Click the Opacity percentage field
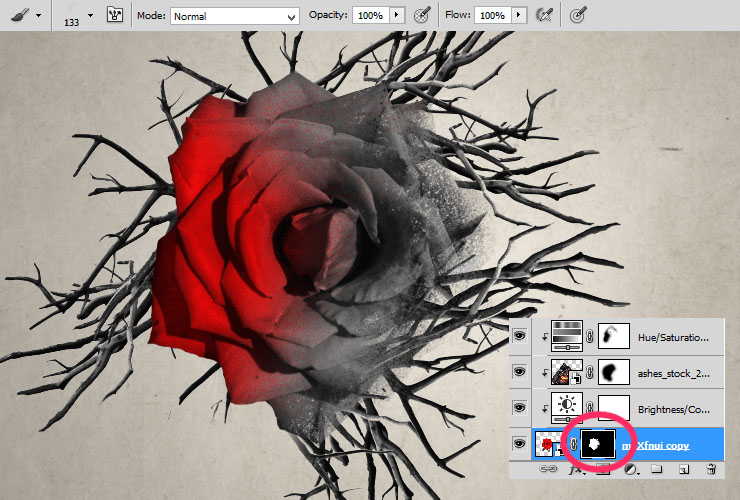 point(370,16)
